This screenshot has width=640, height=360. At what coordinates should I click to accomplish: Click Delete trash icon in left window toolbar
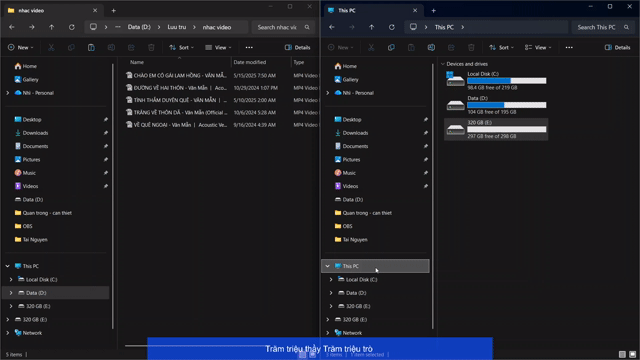click(151, 47)
